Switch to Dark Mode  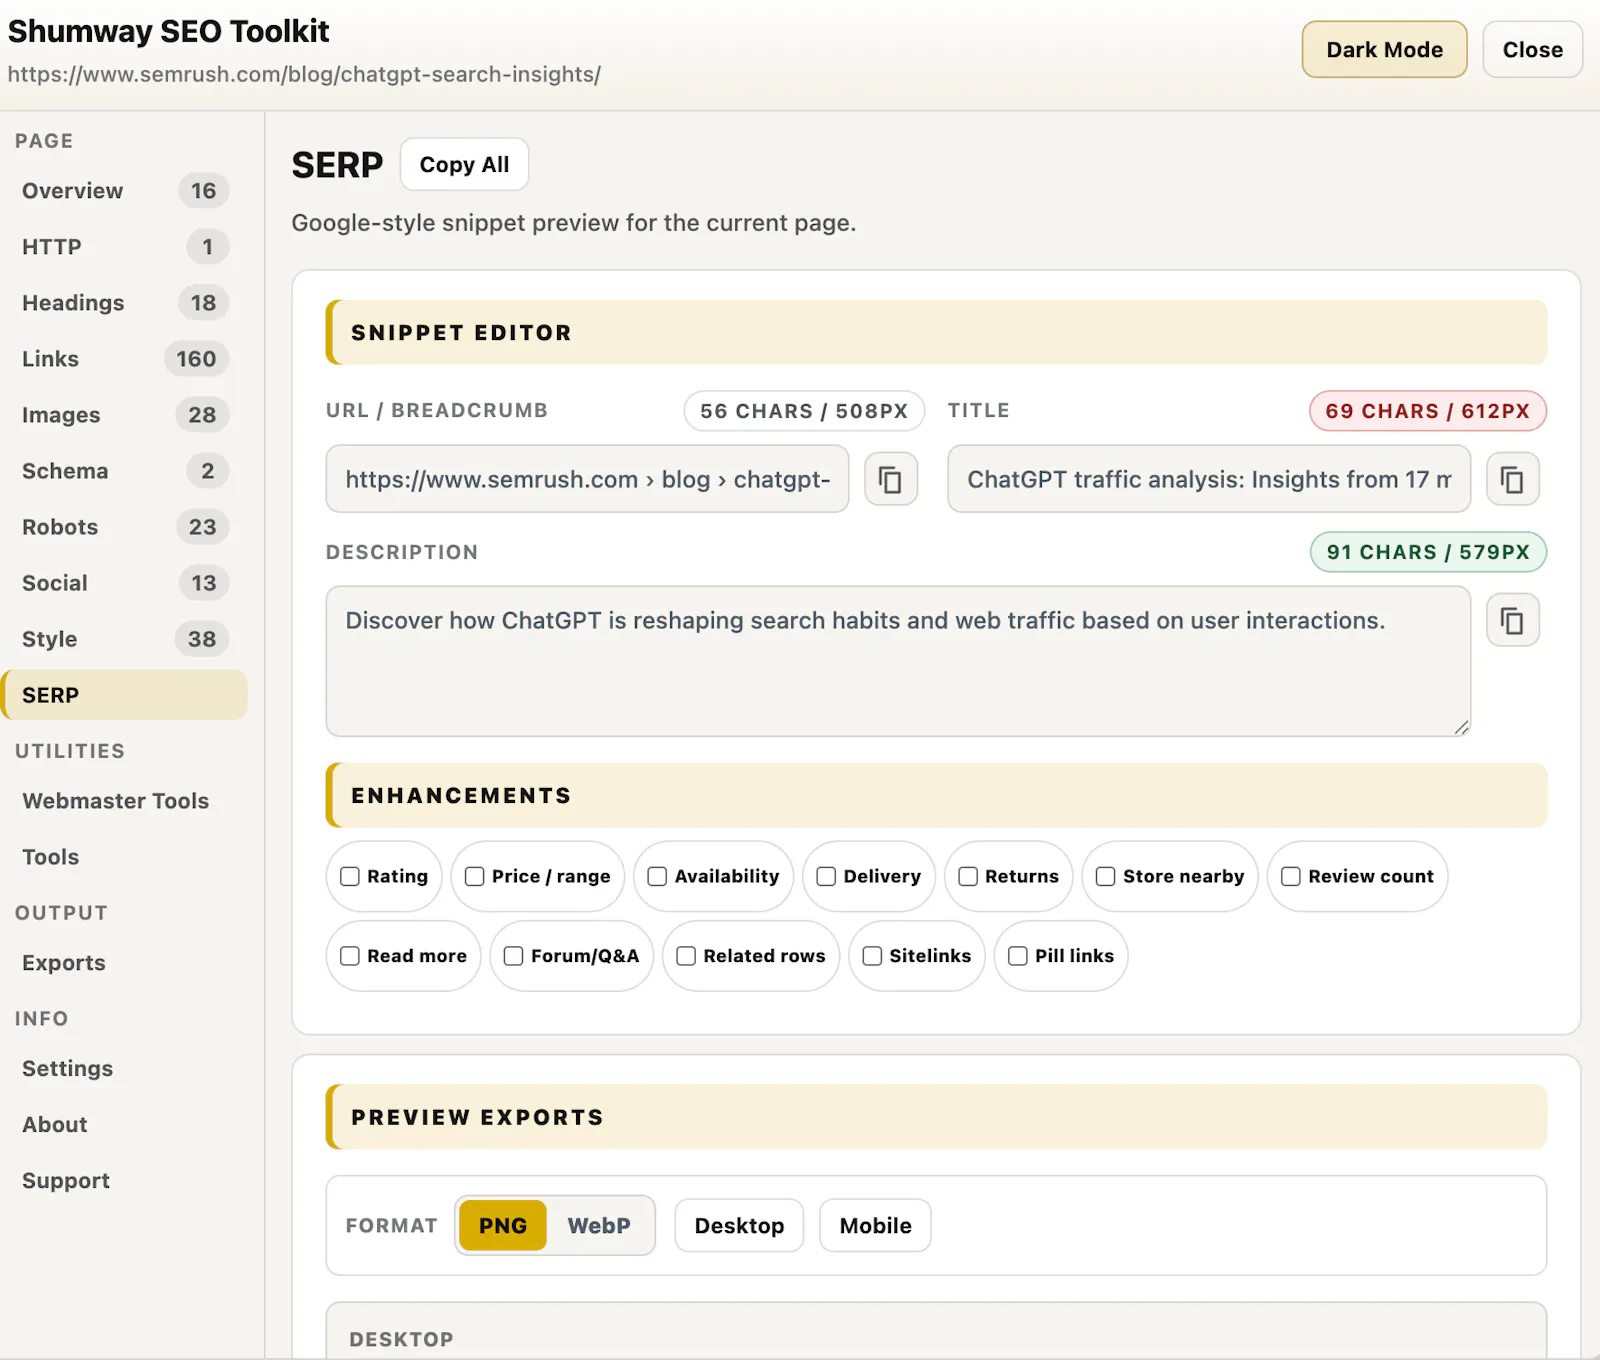[x=1384, y=50]
